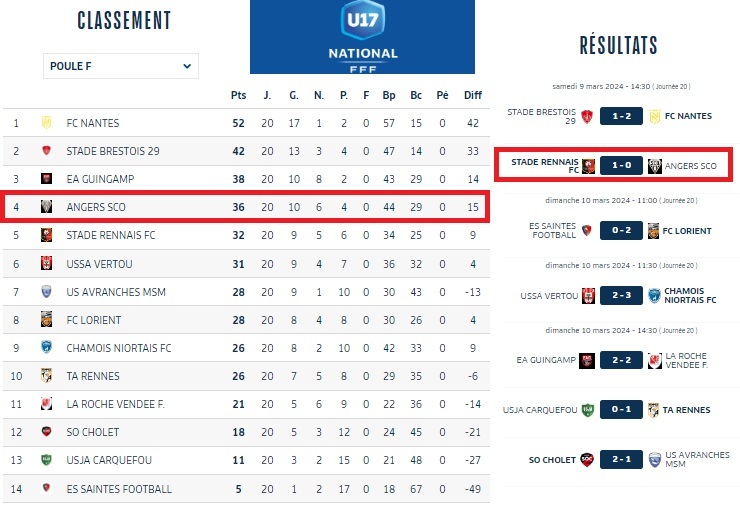Click the USJA Carquefou crest in standings
This screenshot has height=506, width=740.
pyautogui.click(x=46, y=460)
